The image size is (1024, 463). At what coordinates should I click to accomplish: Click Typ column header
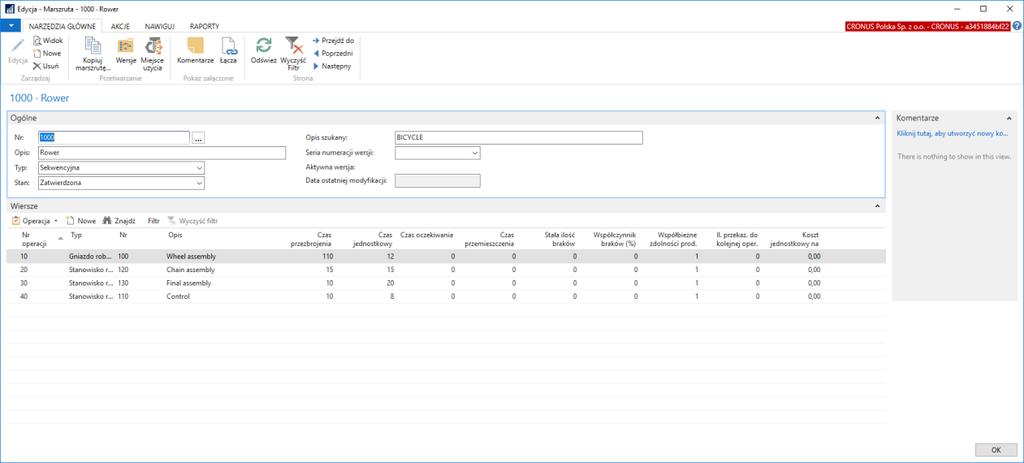pyautogui.click(x=76, y=234)
